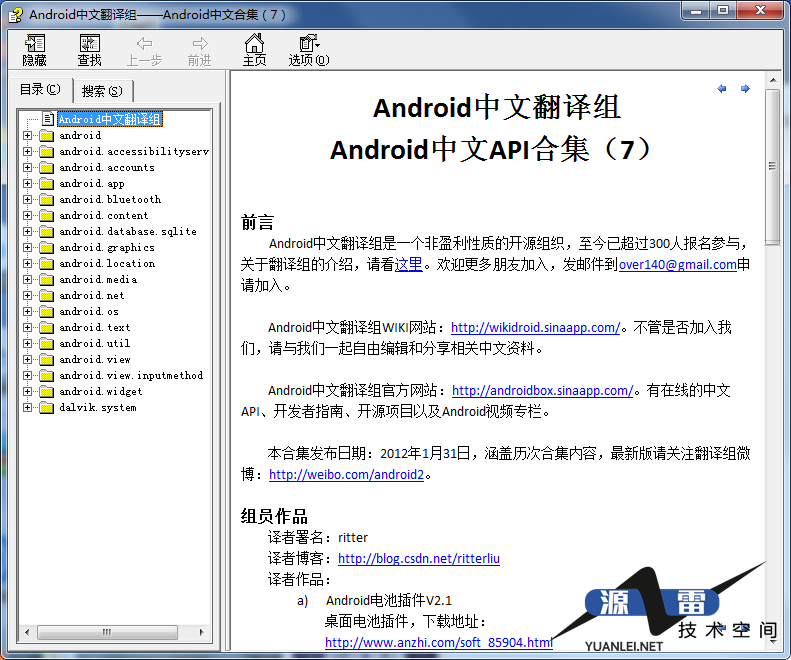Expand the android.util node
The height and width of the screenshot is (660, 791).
click(x=27, y=344)
